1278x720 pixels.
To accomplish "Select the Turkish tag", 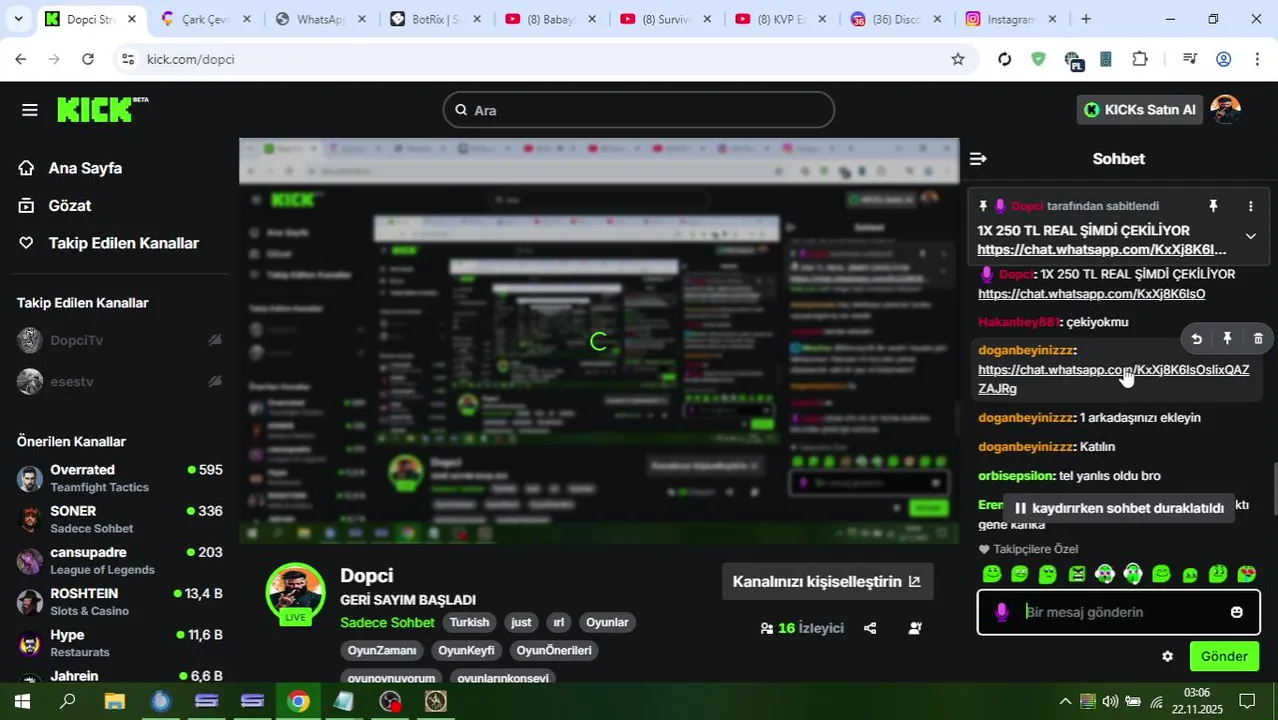I will (x=469, y=622).
